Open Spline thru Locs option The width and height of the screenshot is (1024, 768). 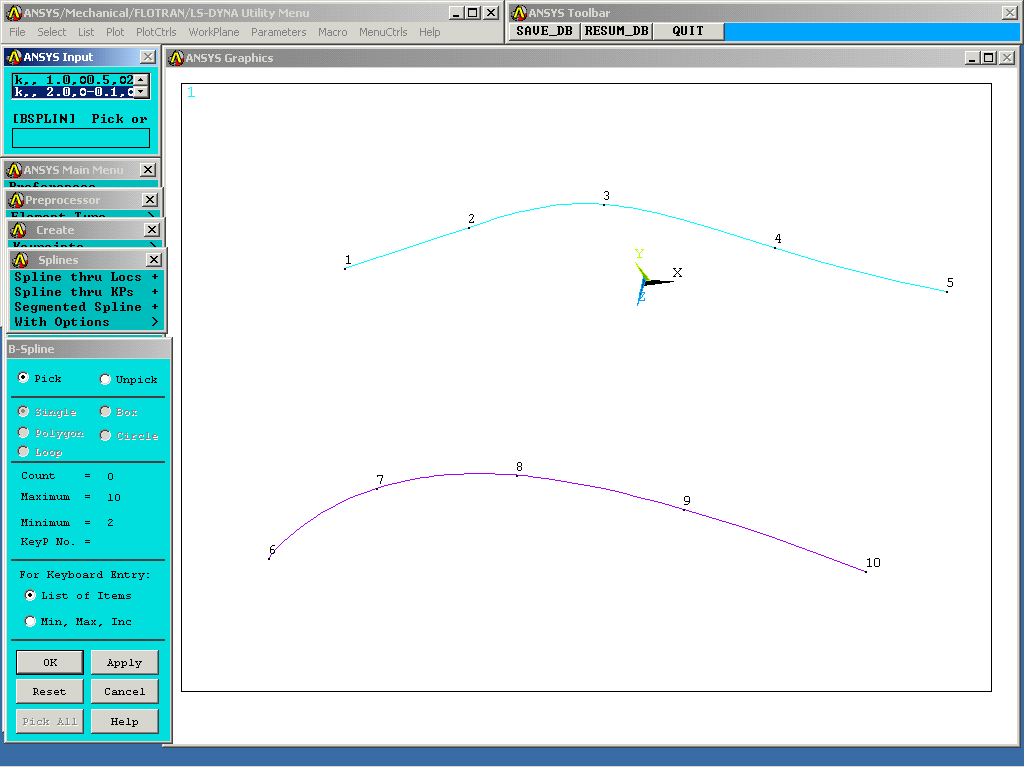(x=86, y=277)
